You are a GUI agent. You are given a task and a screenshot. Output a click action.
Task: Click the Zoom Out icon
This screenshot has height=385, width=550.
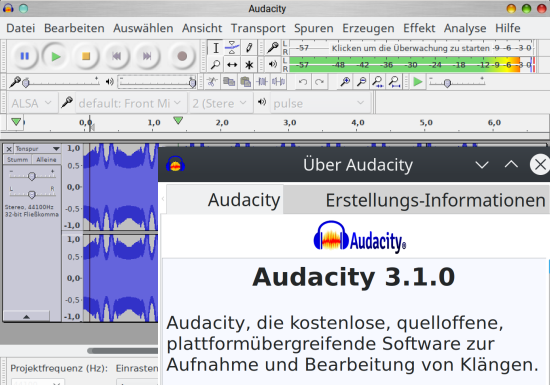[x=361, y=82]
